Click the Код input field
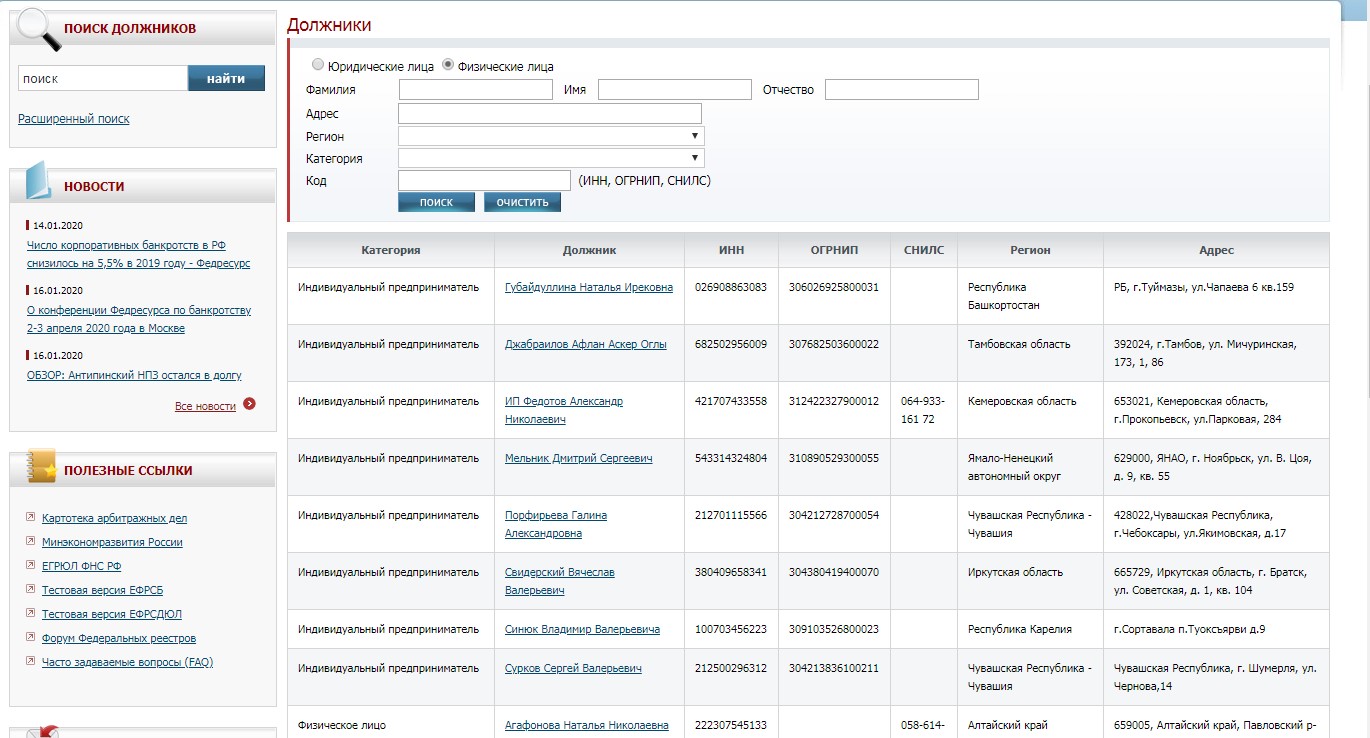Viewport: 1370px width, 738px height. pos(484,180)
